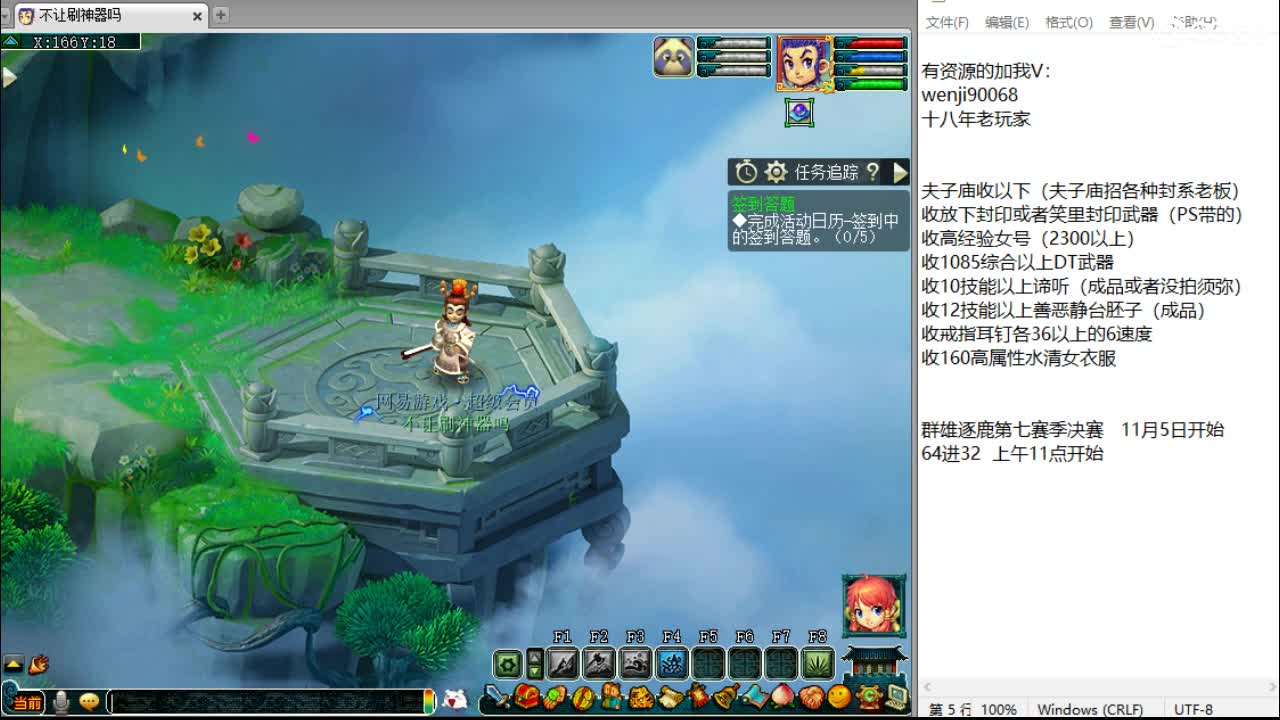
Task: Click the panda pet portrait
Action: (673, 57)
